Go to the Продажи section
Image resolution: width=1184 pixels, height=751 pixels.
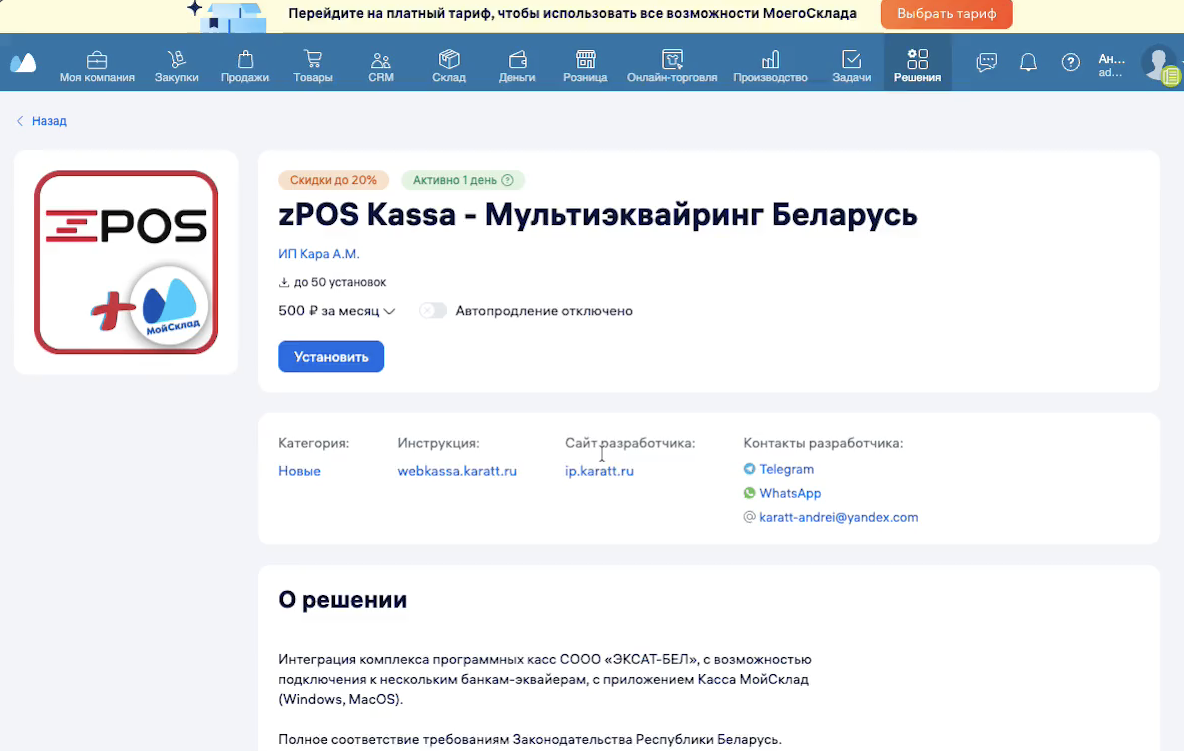(x=245, y=66)
